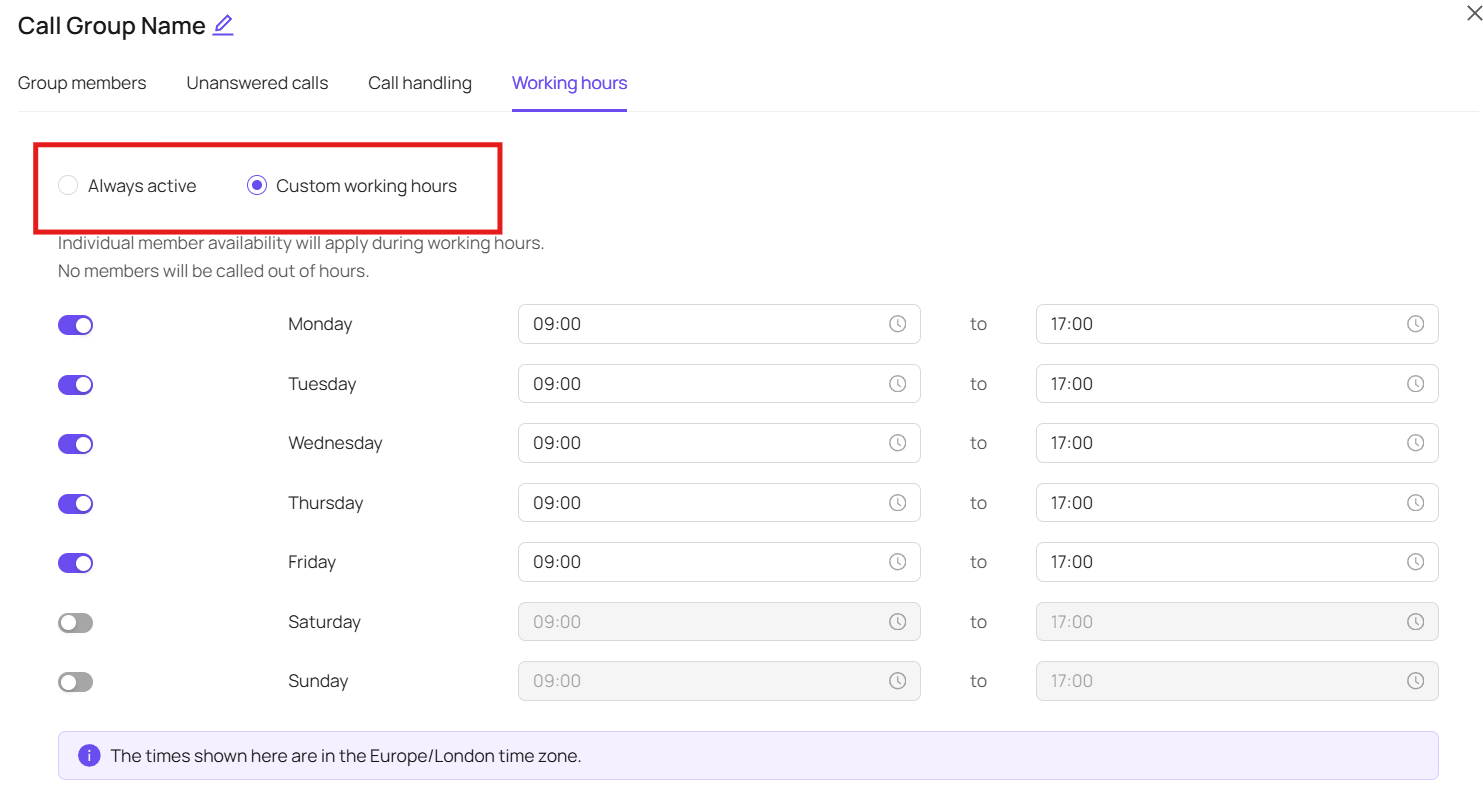Open the Group members tab
This screenshot has width=1483, height=807.
82,83
